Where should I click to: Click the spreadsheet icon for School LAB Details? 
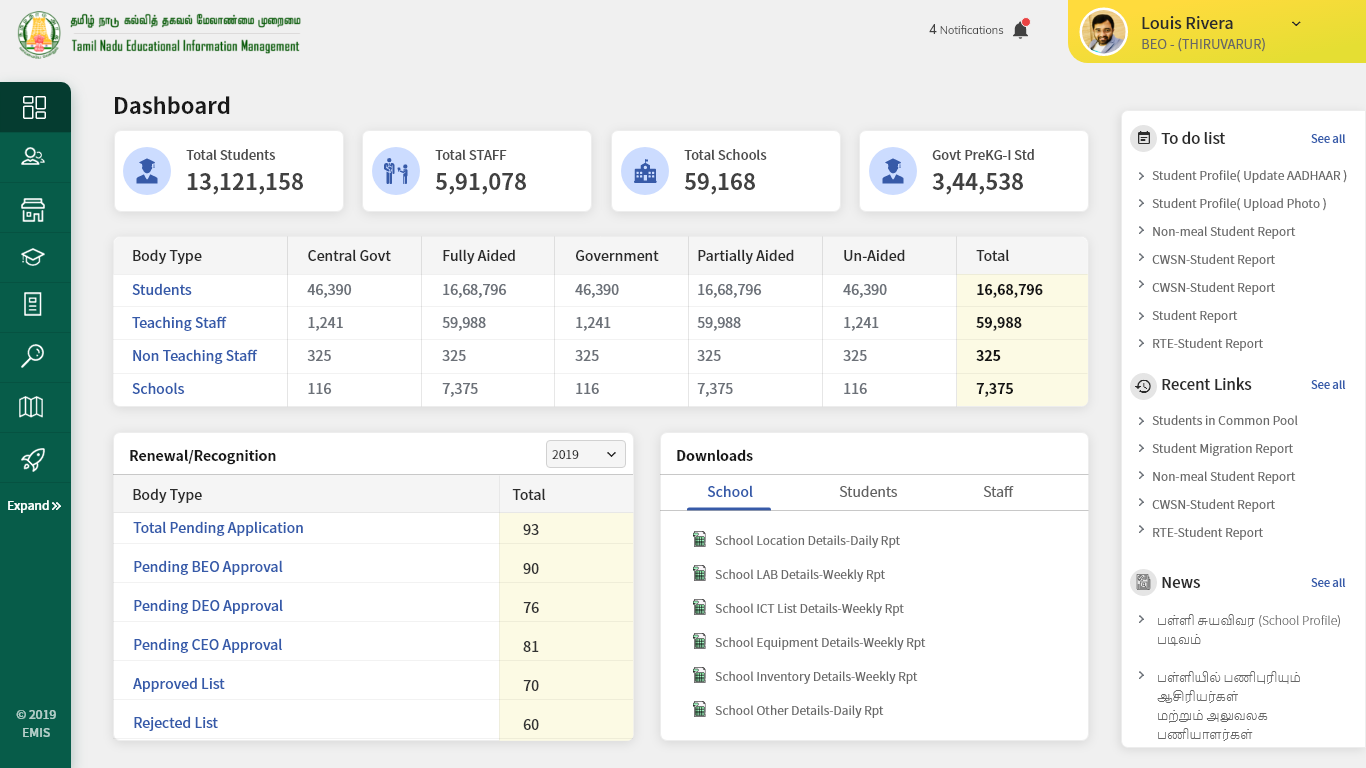(700, 573)
